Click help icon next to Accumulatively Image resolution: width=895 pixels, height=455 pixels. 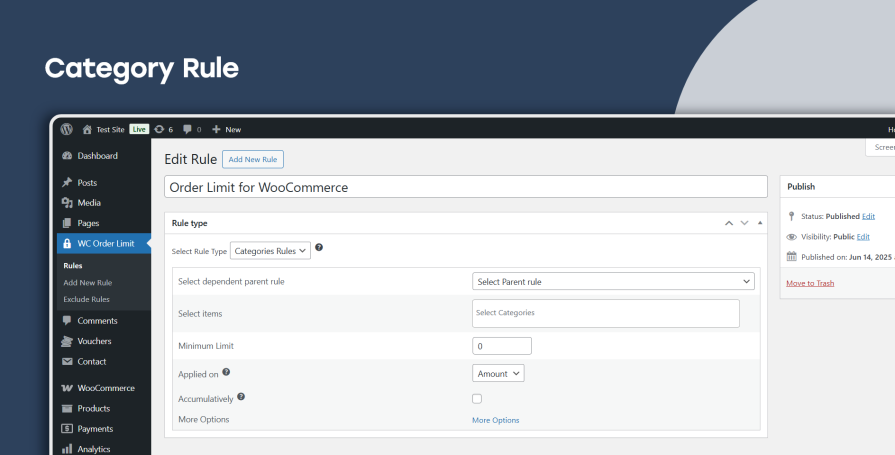(x=241, y=396)
